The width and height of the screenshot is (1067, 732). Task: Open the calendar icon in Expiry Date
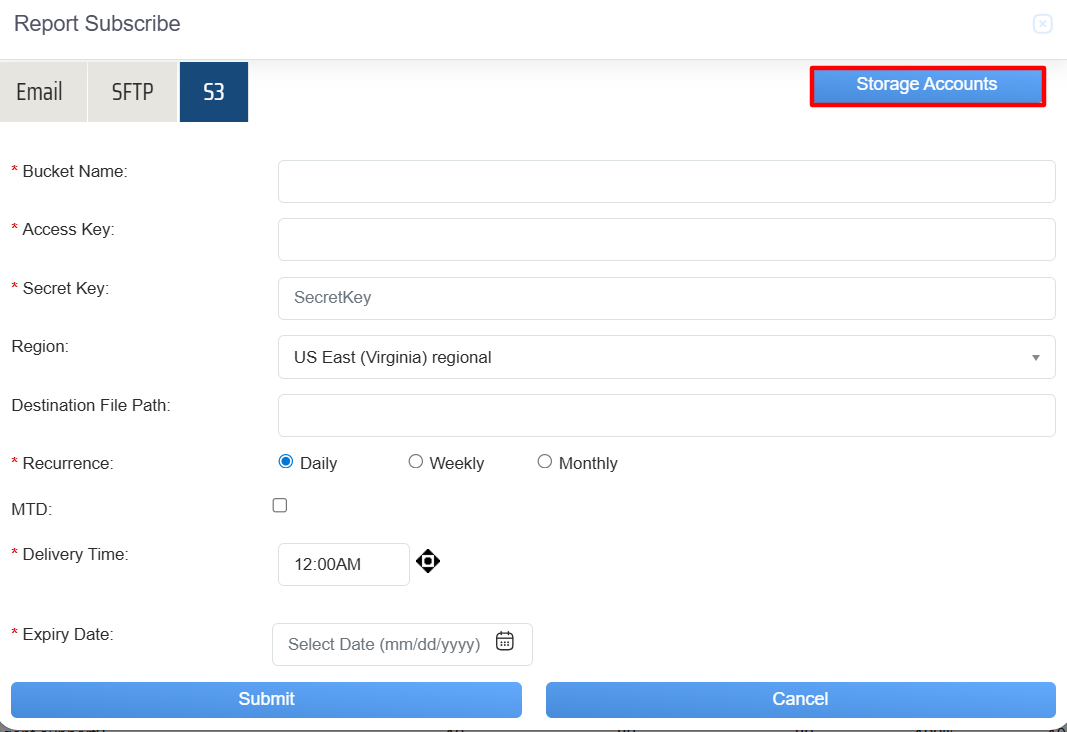[505, 642]
